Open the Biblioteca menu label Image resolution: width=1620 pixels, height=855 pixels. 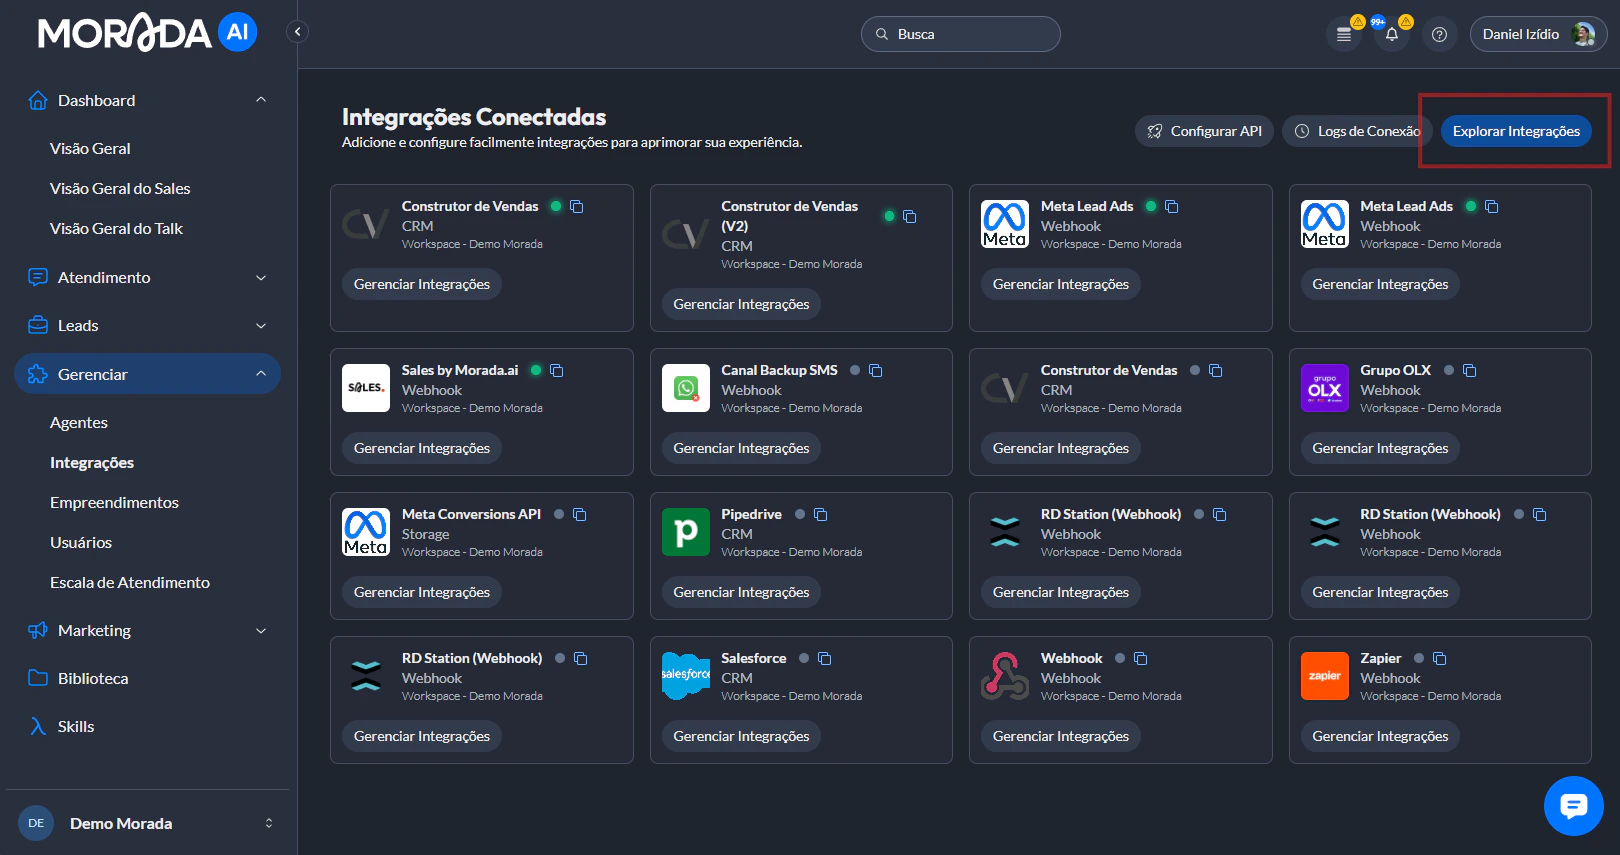click(93, 678)
